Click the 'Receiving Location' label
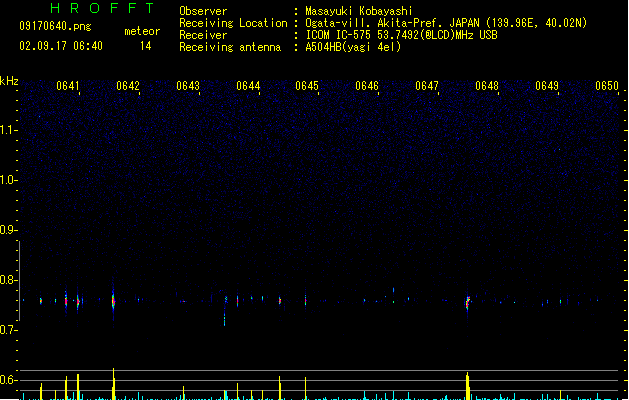This screenshot has width=629, height=400. 233,23
